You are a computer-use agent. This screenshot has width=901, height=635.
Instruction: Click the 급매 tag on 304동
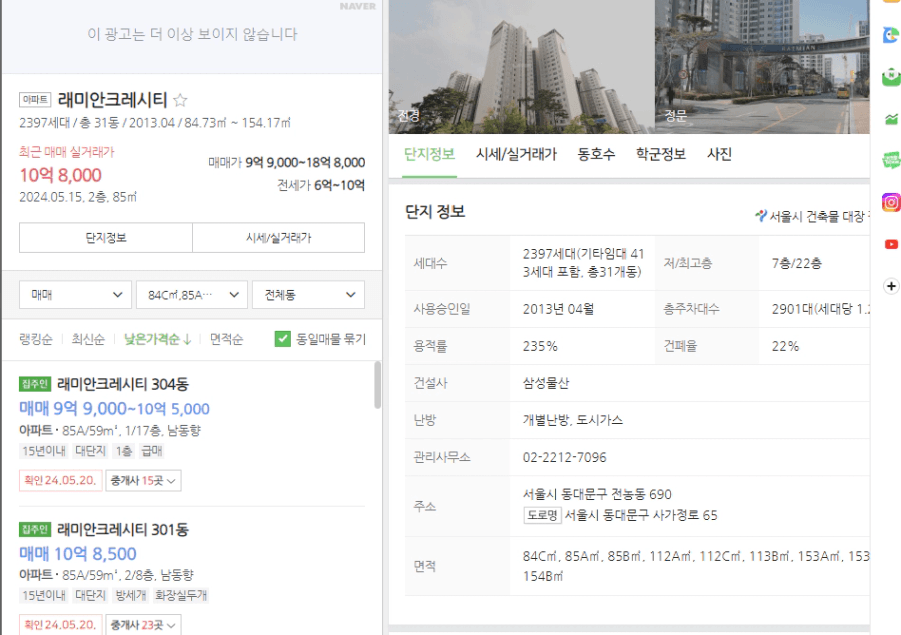pos(152,451)
